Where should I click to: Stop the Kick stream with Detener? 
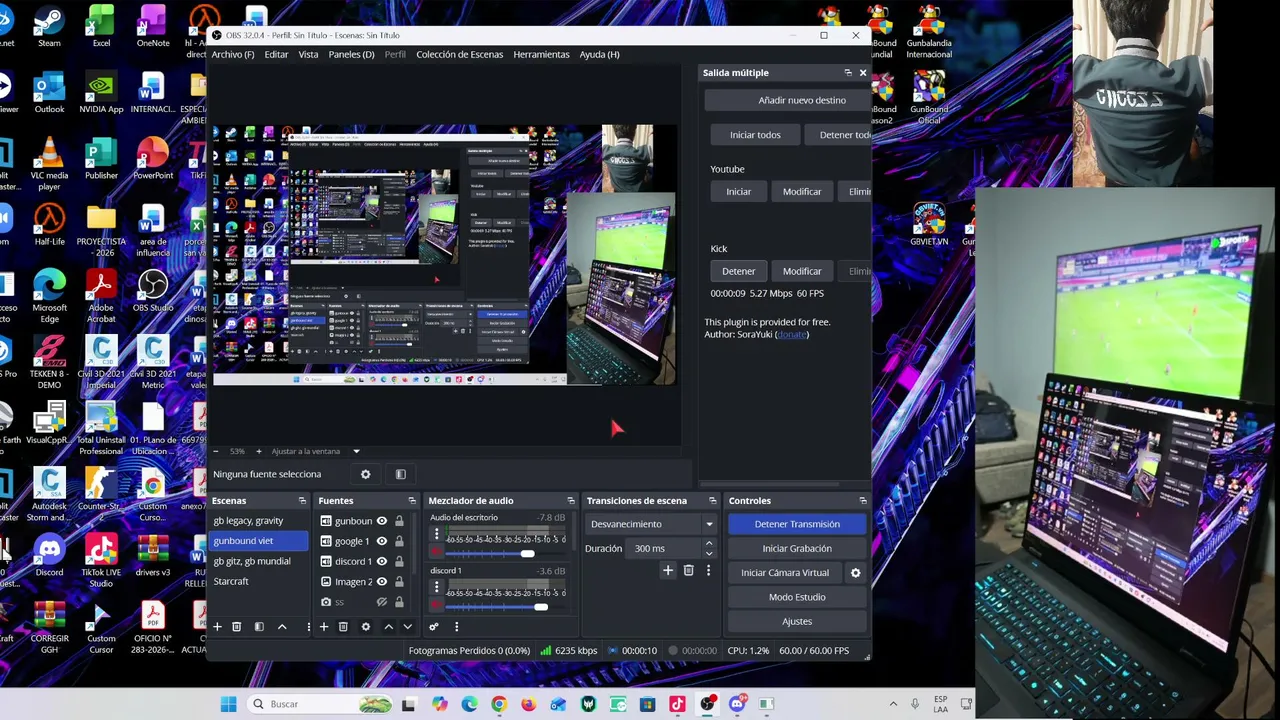coord(738,271)
